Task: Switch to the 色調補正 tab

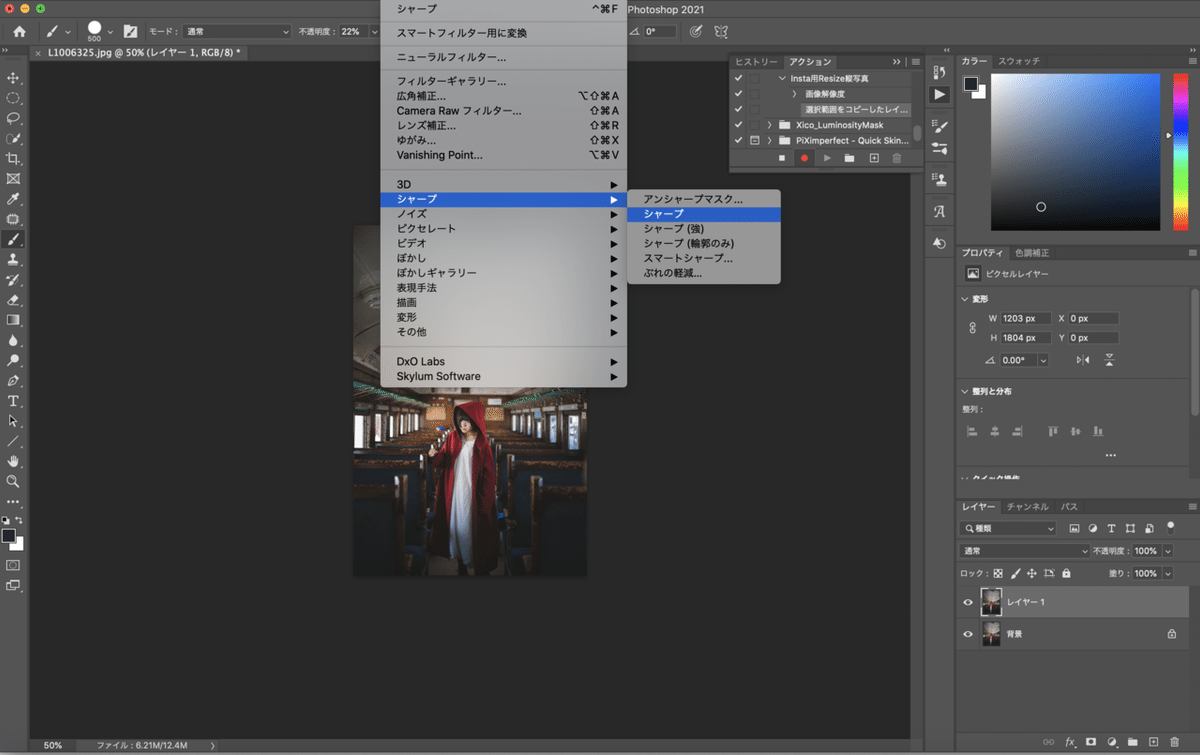Action: pyautogui.click(x=1031, y=253)
